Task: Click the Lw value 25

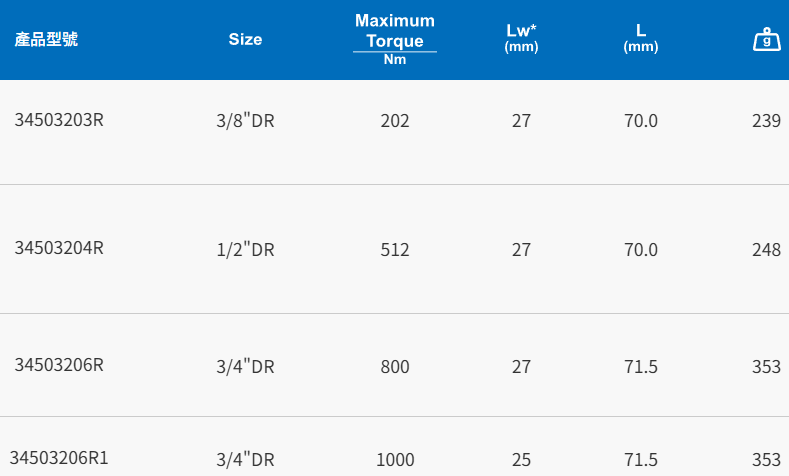Action: pyautogui.click(x=521, y=460)
